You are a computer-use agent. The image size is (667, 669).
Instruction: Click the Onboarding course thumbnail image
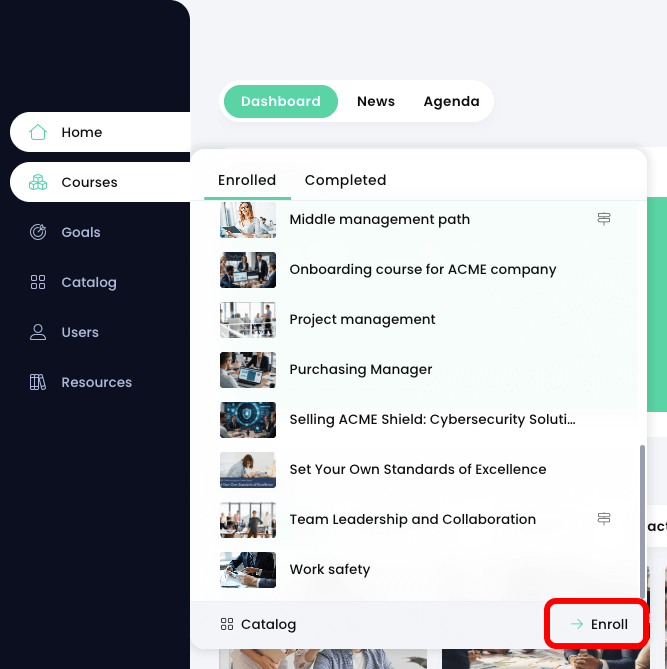[248, 270]
